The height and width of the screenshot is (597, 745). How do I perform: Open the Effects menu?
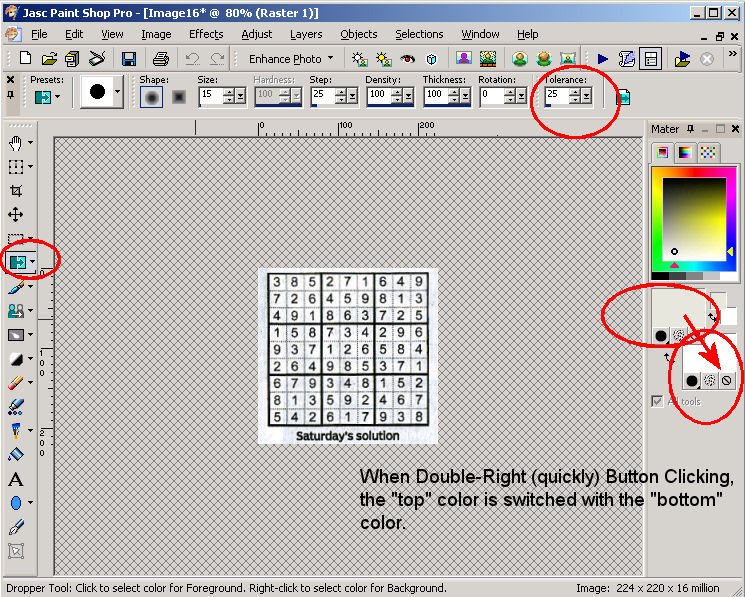point(206,34)
